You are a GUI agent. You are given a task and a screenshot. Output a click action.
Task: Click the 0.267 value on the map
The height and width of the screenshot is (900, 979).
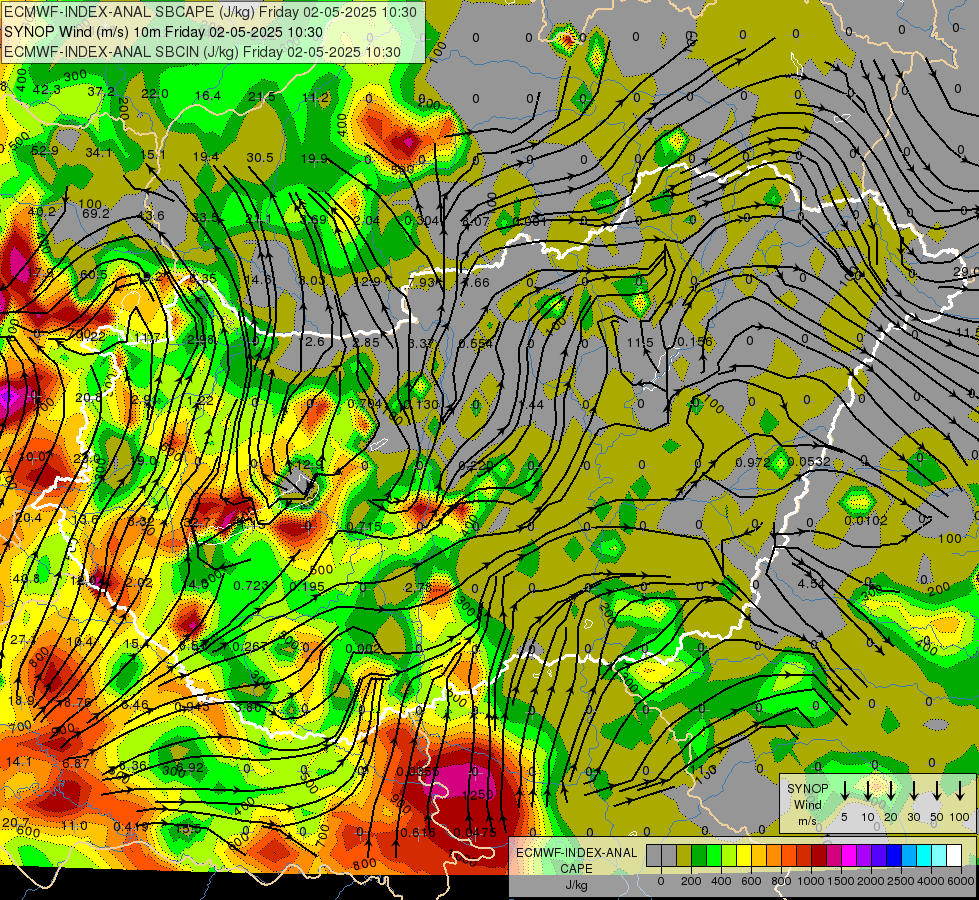pos(250,646)
